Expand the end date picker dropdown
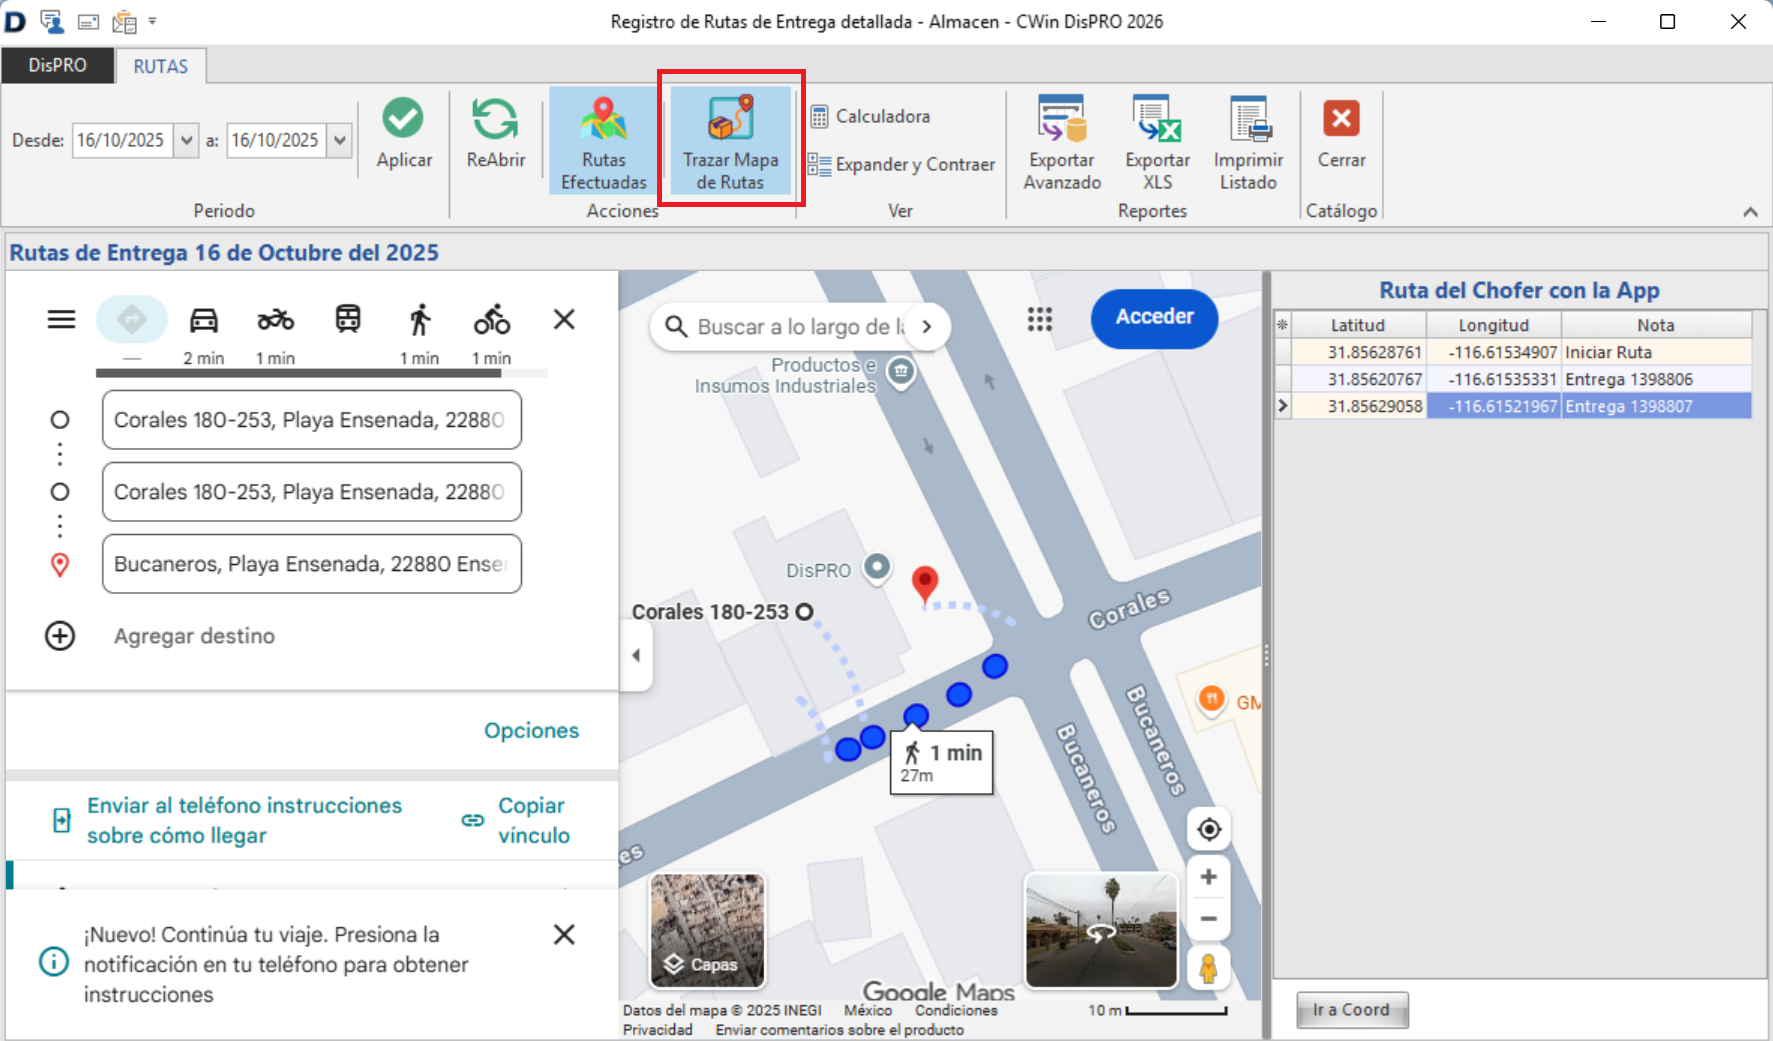 (340, 140)
